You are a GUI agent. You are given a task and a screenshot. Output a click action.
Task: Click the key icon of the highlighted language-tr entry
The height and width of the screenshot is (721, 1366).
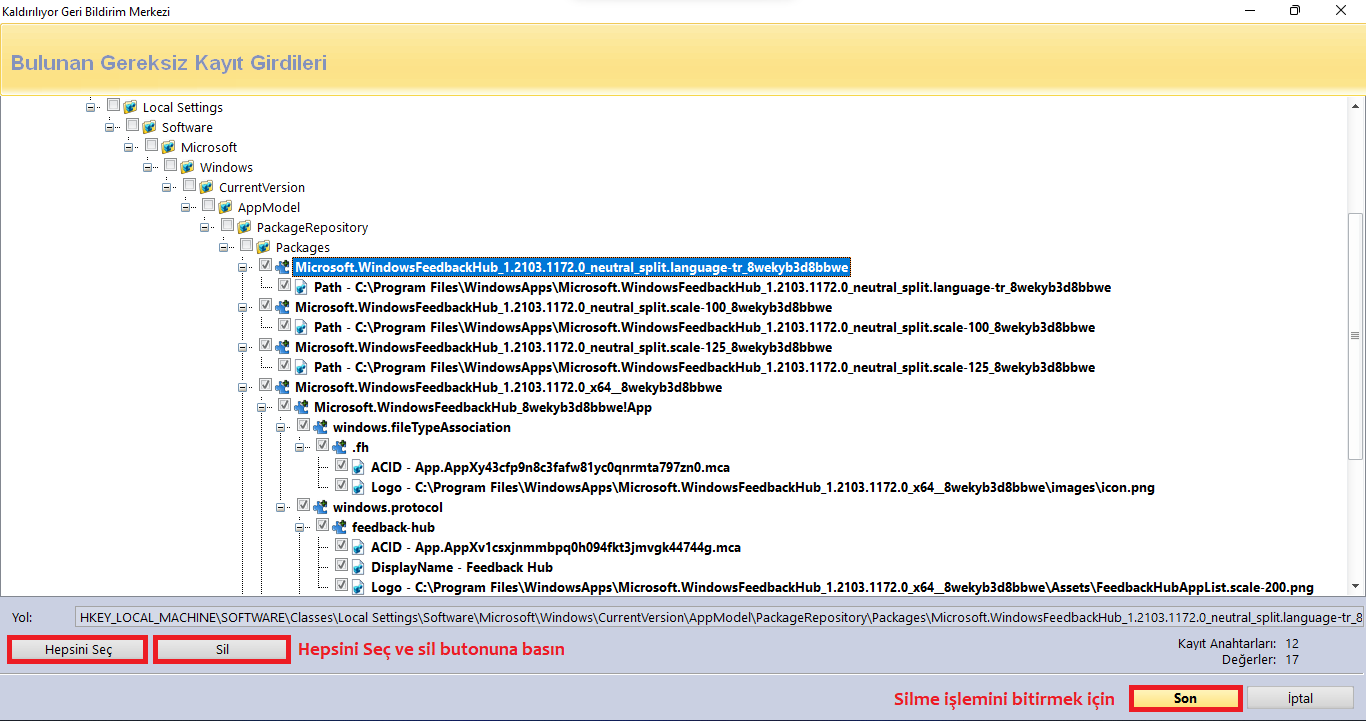[x=283, y=267]
